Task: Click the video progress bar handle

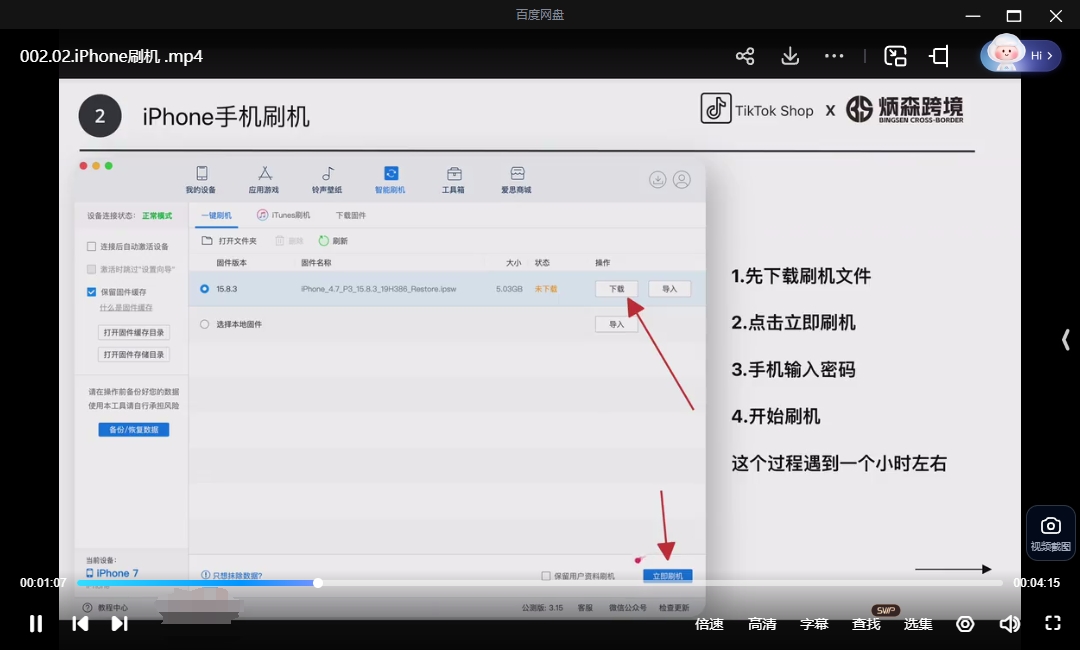Action: pyautogui.click(x=318, y=583)
